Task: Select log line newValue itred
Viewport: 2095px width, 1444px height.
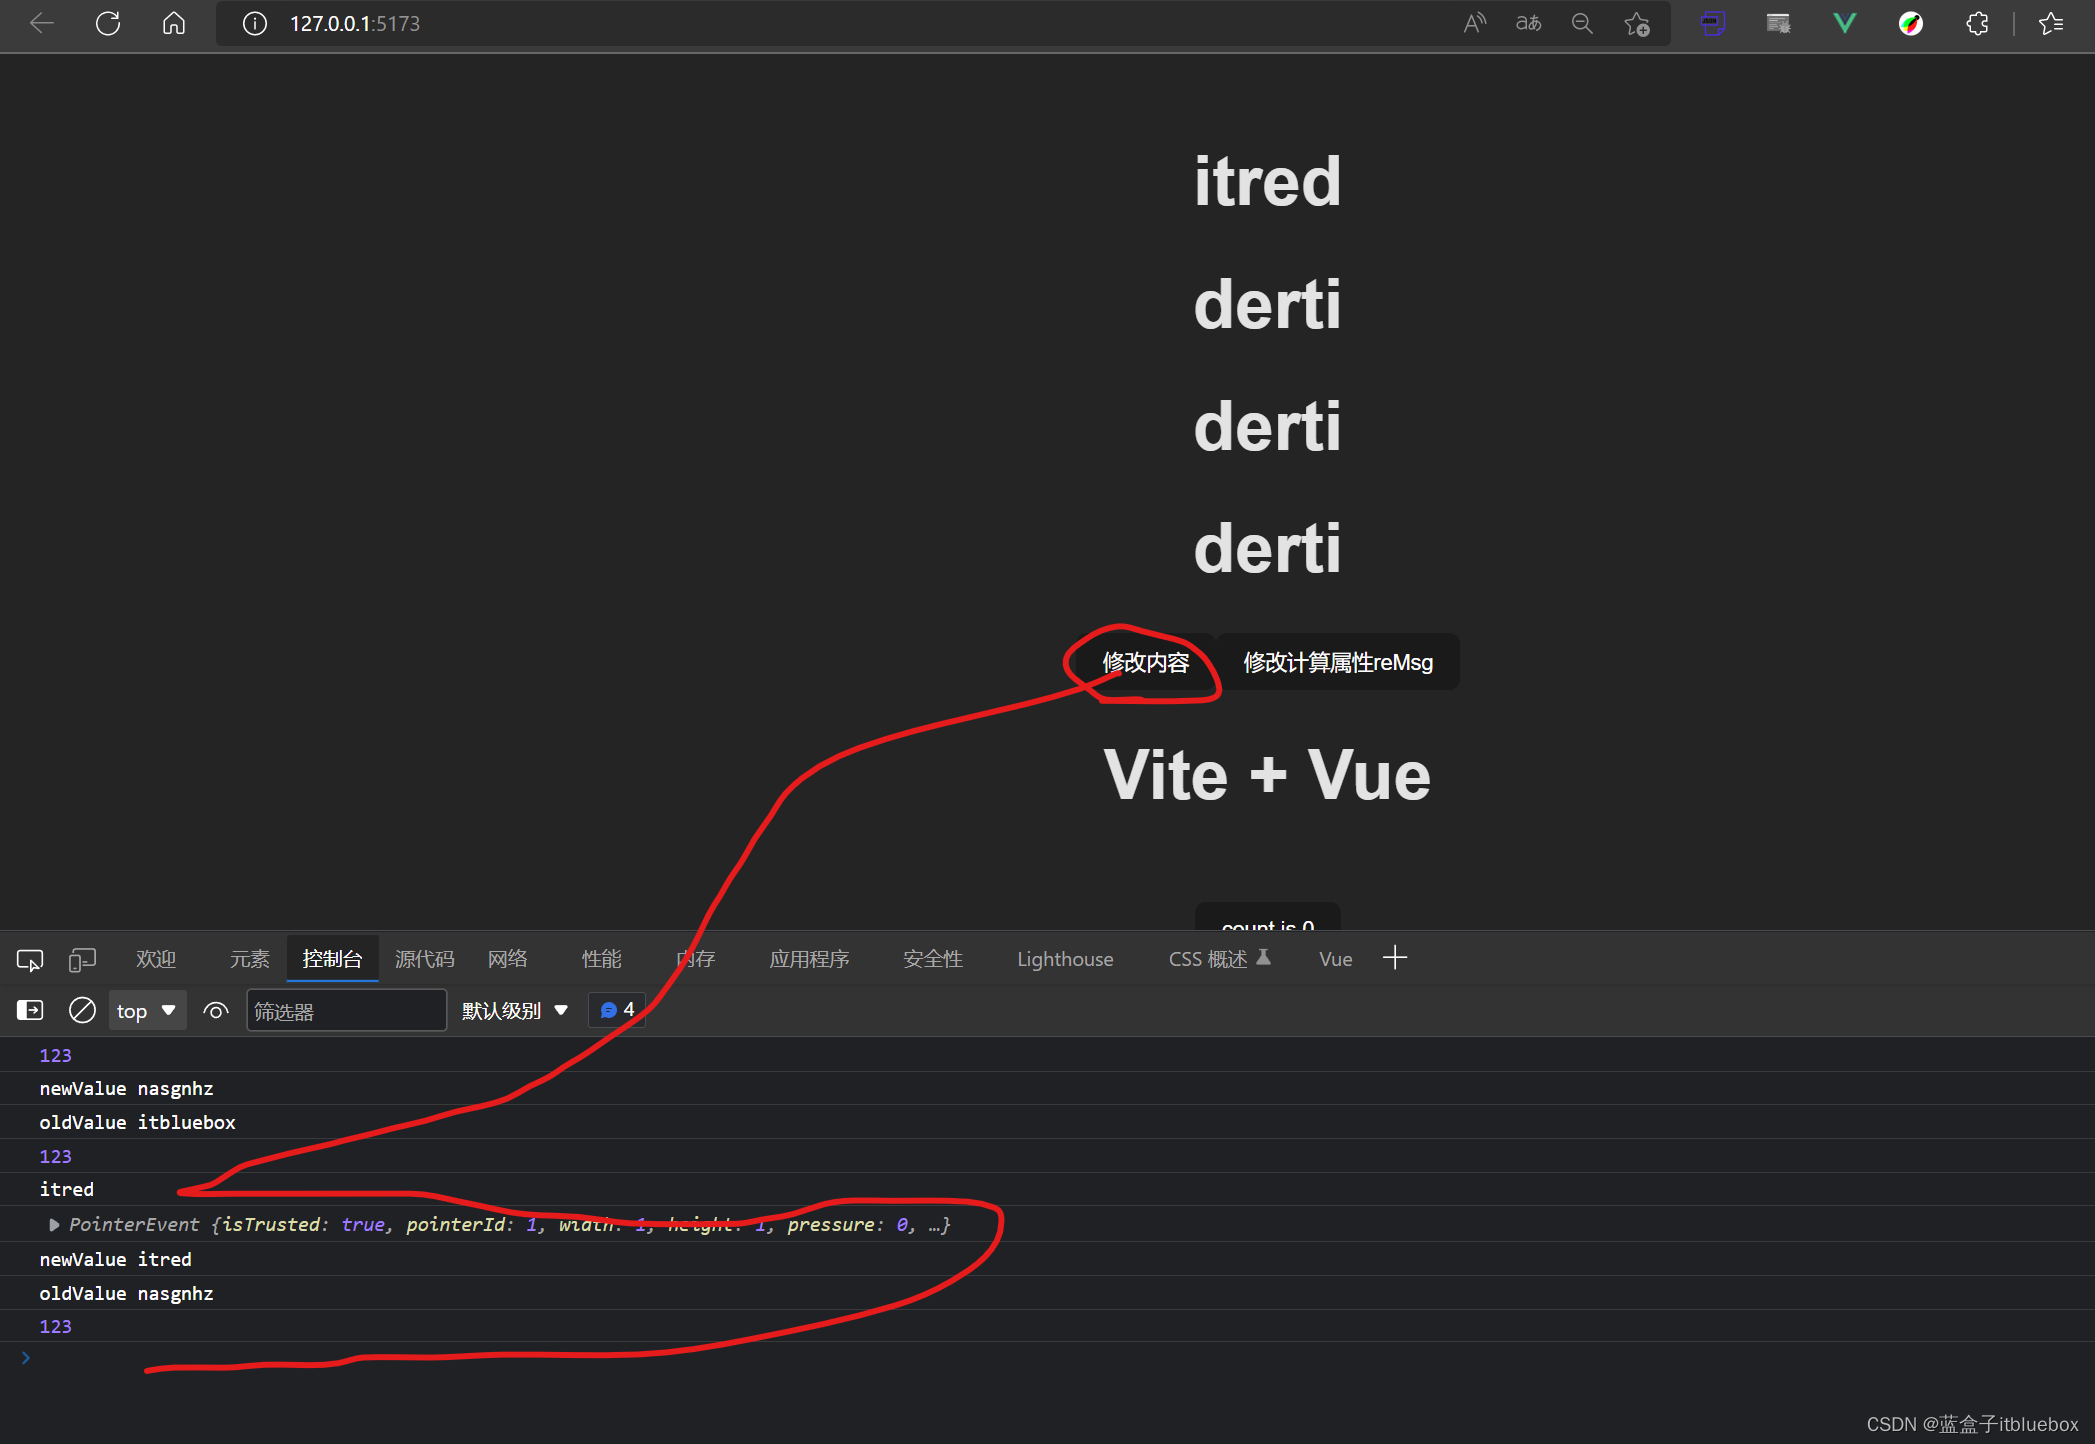Action: coord(115,1259)
